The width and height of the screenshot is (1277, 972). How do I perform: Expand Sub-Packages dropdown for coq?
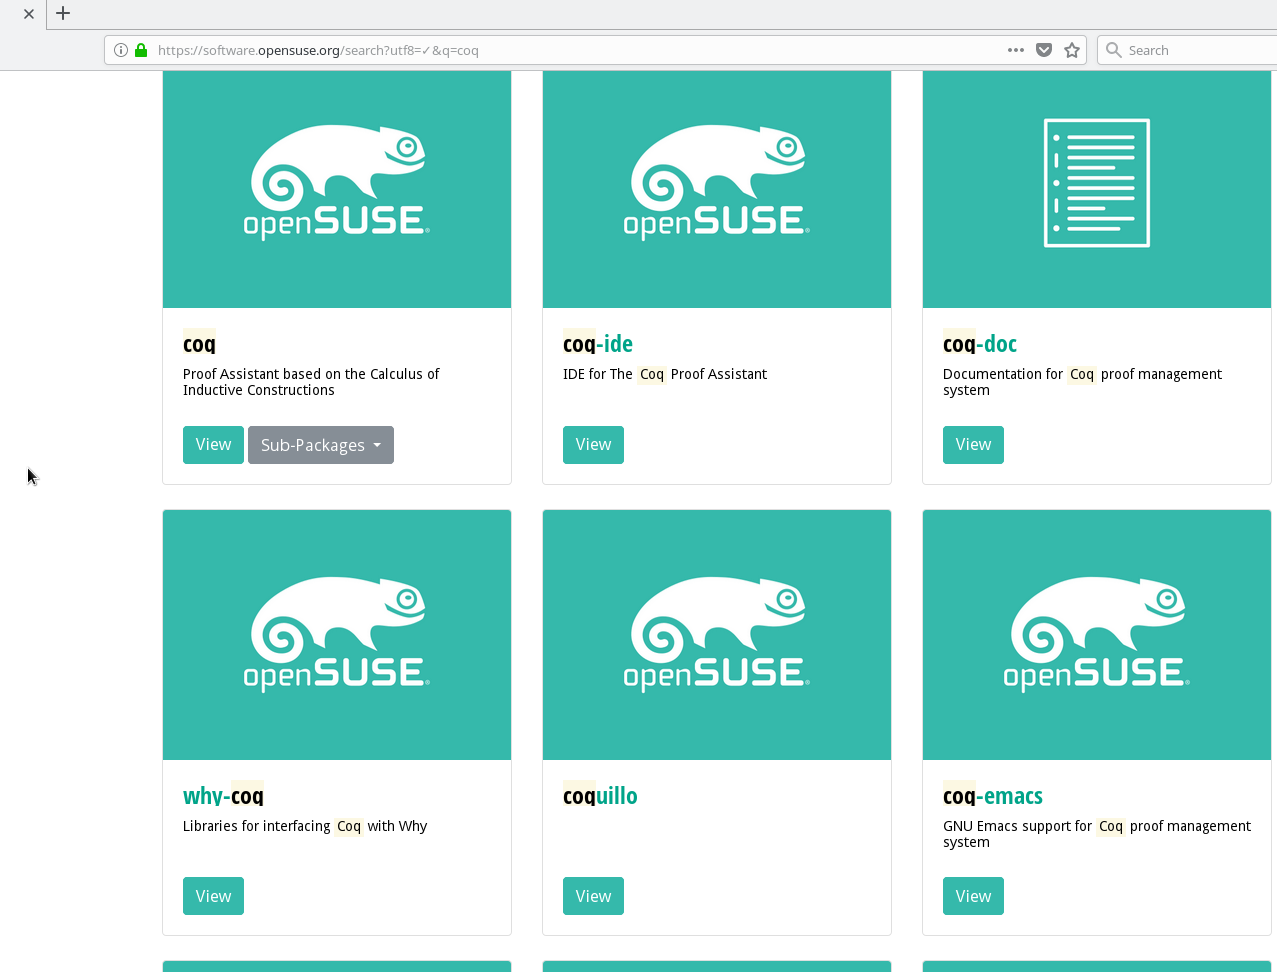click(321, 445)
